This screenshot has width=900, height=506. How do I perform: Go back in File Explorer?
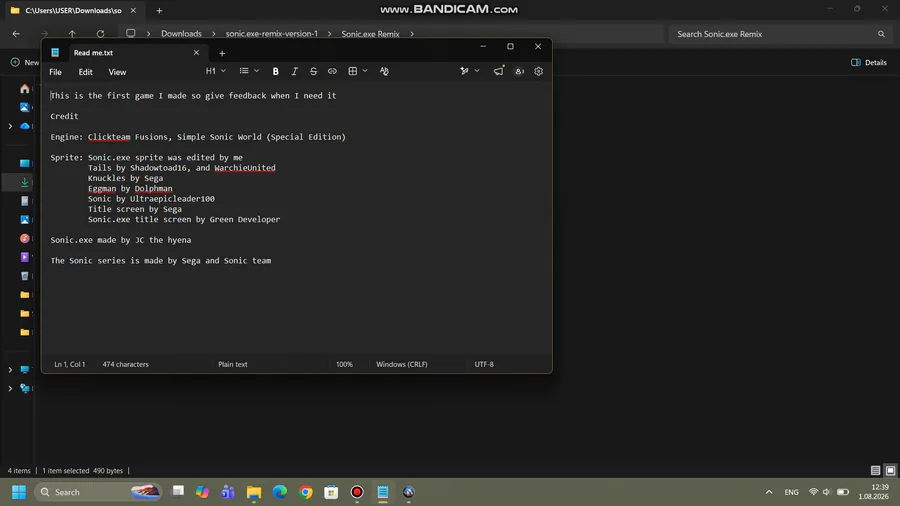(16, 34)
